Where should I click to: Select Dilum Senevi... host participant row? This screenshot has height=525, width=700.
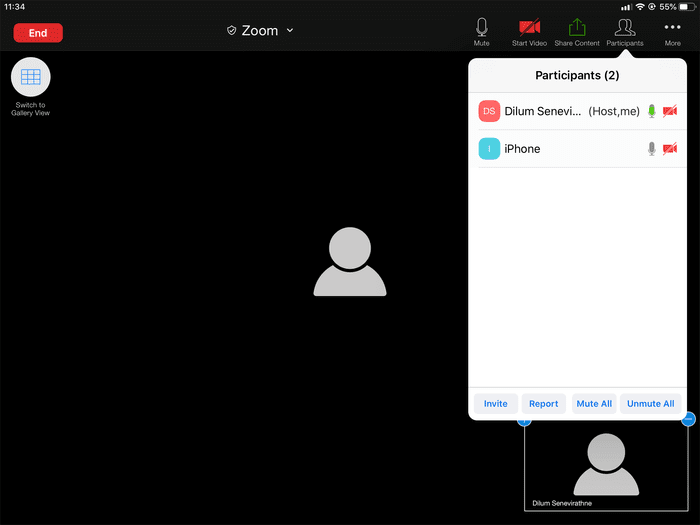pos(577,111)
